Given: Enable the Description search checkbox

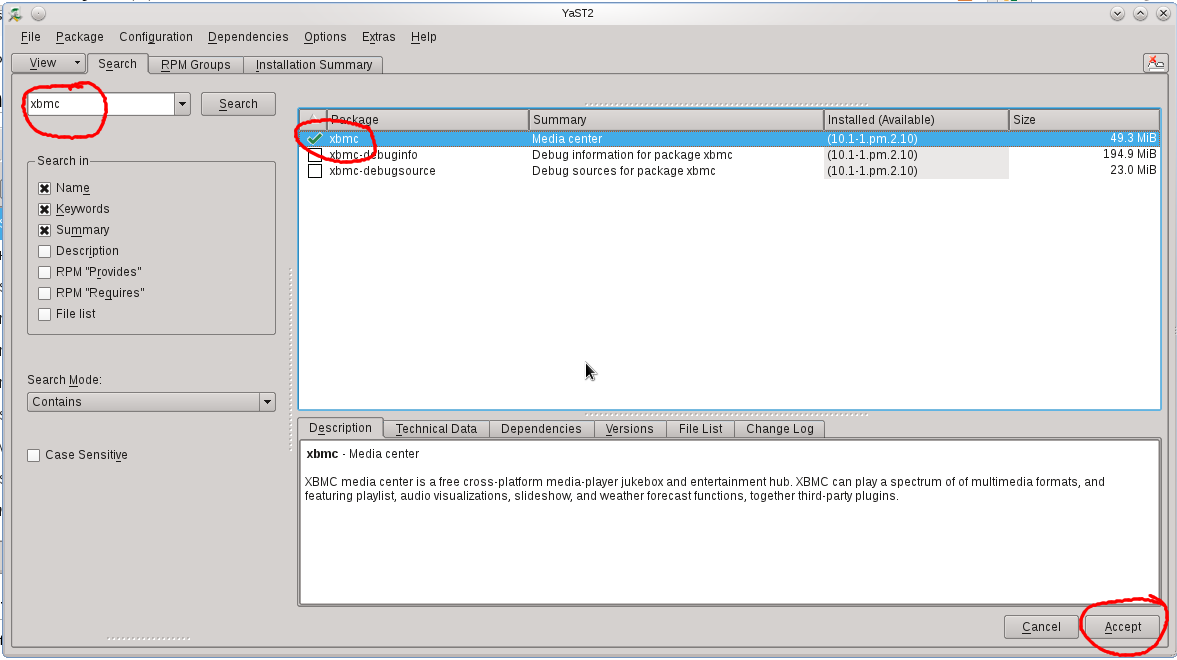Looking at the screenshot, I should [44, 252].
